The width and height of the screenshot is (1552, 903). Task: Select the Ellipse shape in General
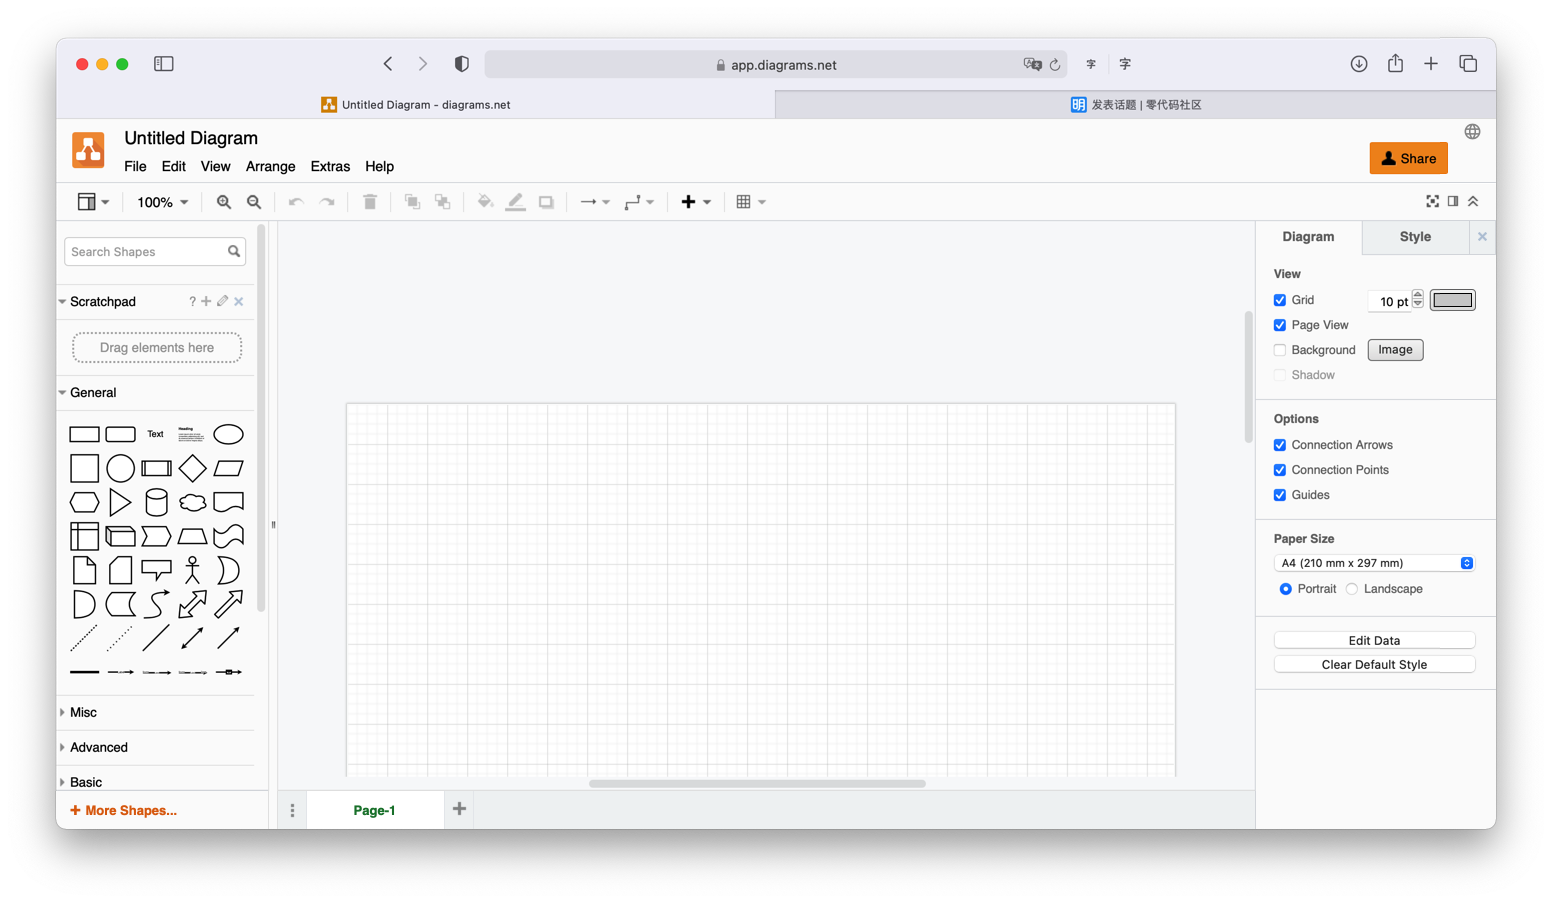click(228, 434)
